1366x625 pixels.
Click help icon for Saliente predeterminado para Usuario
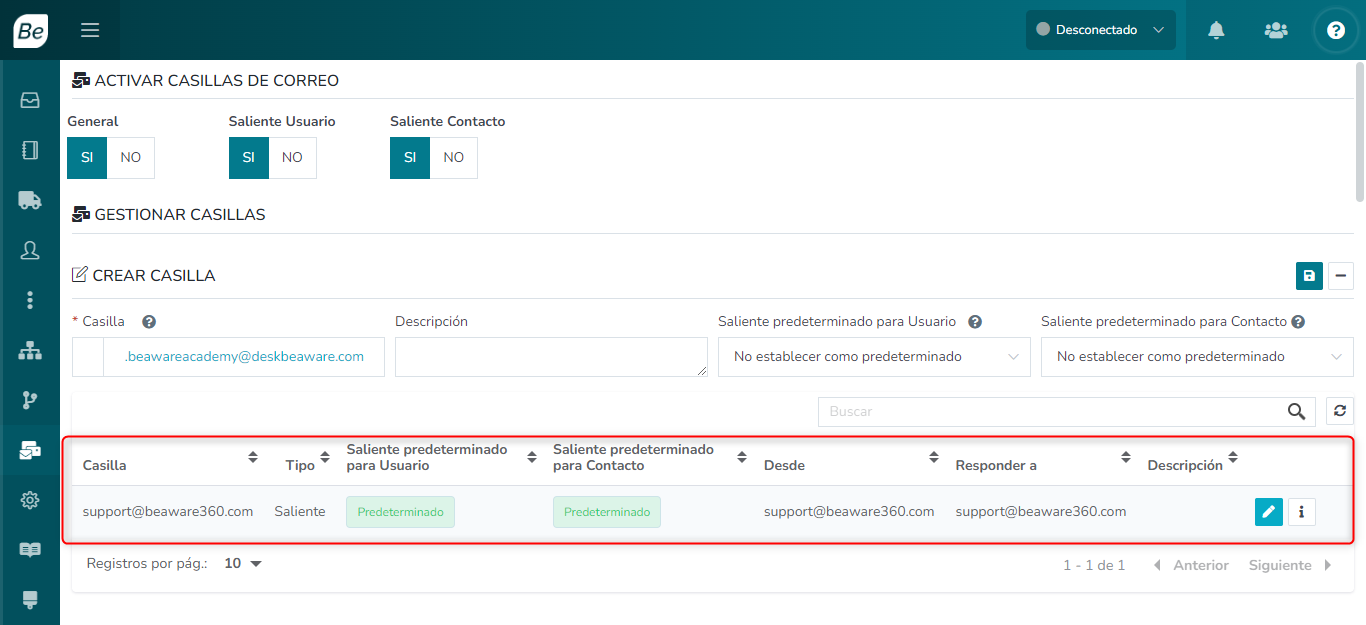(x=975, y=322)
